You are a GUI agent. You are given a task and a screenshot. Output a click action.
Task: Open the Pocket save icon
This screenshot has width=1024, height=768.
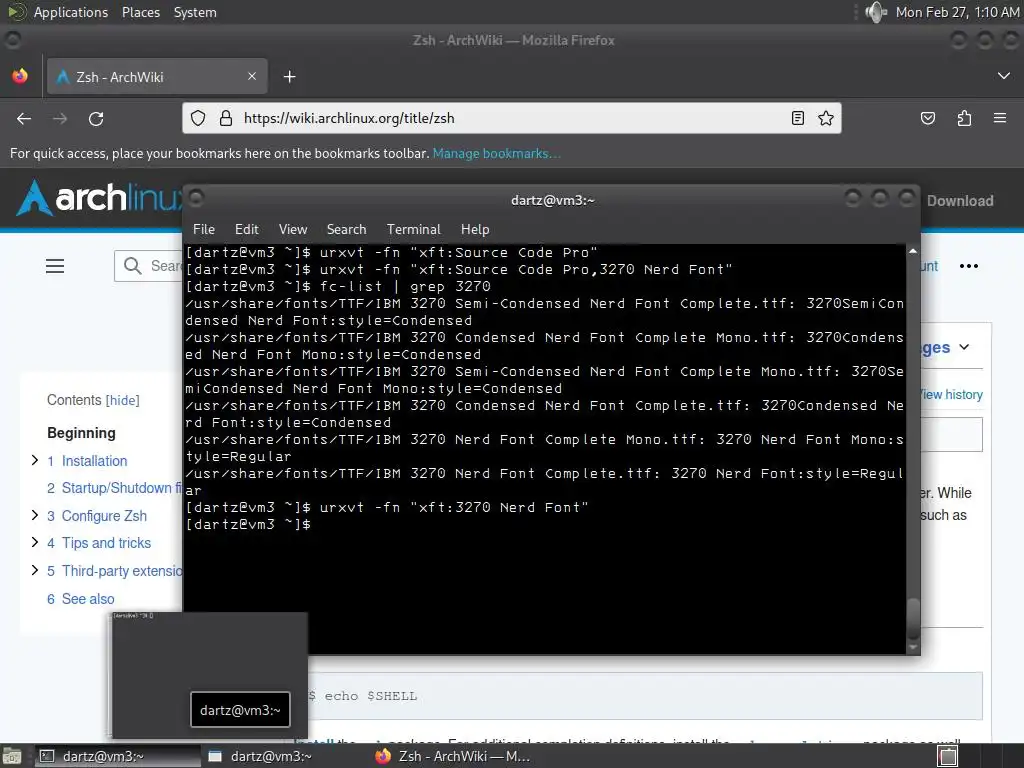pos(927,118)
